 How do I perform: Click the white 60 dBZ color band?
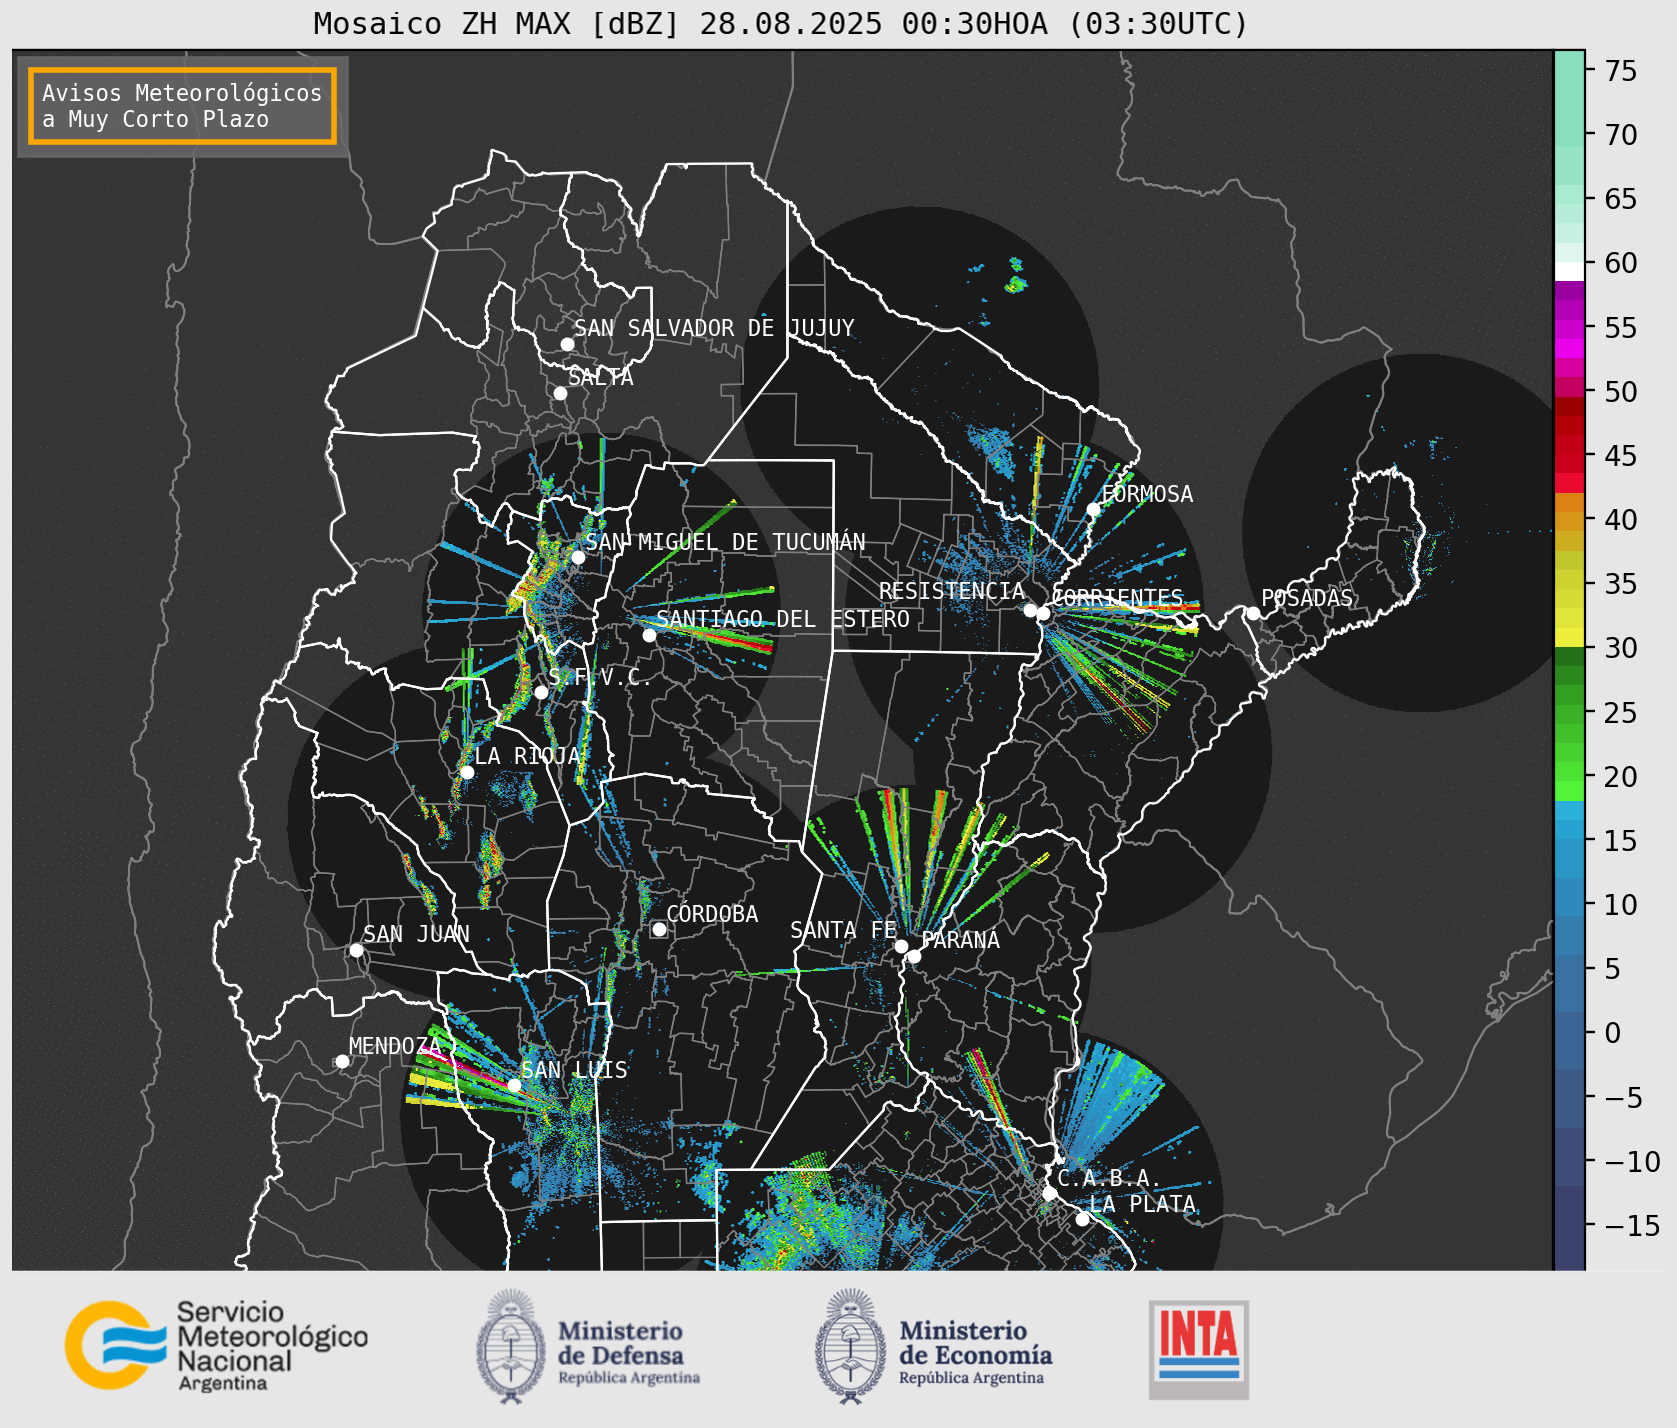[x=1569, y=271]
